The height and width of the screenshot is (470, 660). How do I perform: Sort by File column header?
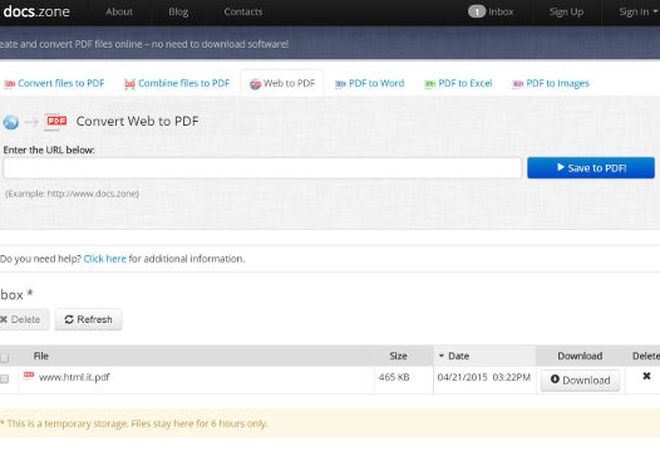41,356
